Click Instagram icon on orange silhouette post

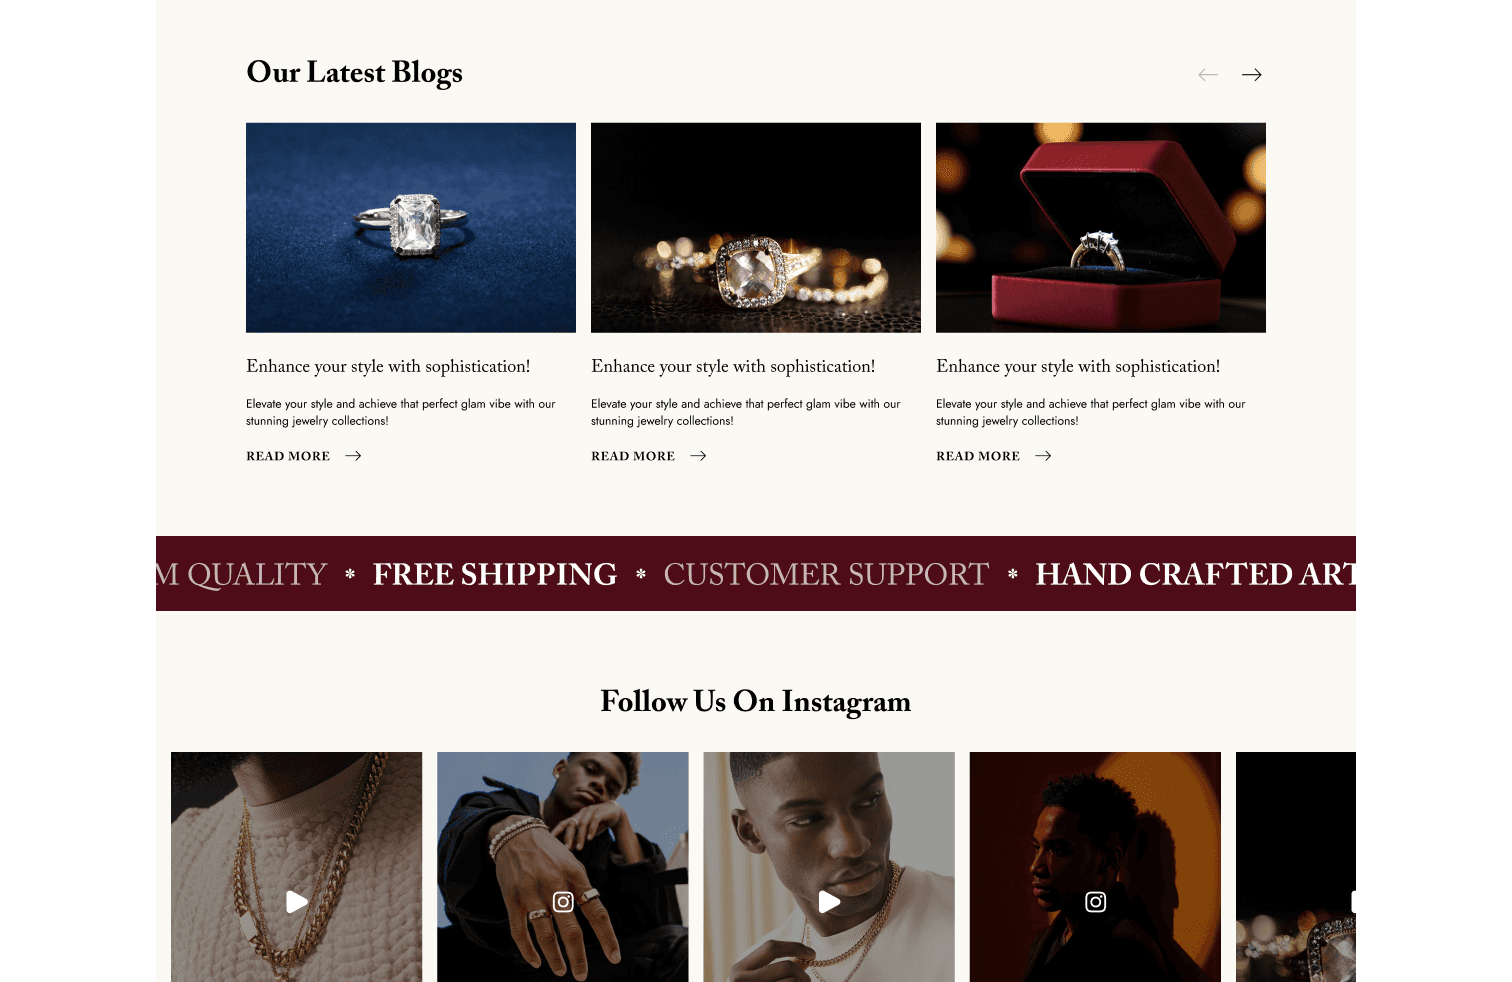click(x=1096, y=902)
